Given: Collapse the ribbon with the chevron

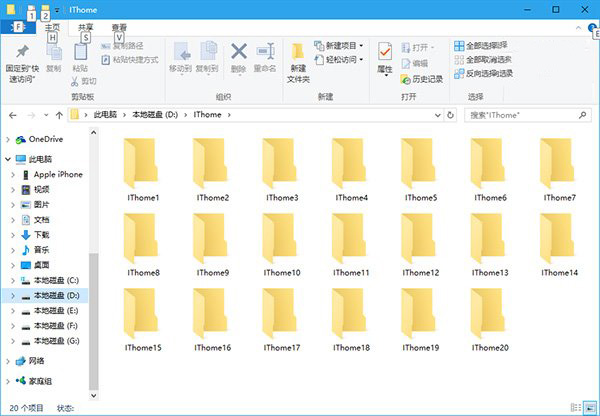Looking at the screenshot, I should click(x=578, y=28).
